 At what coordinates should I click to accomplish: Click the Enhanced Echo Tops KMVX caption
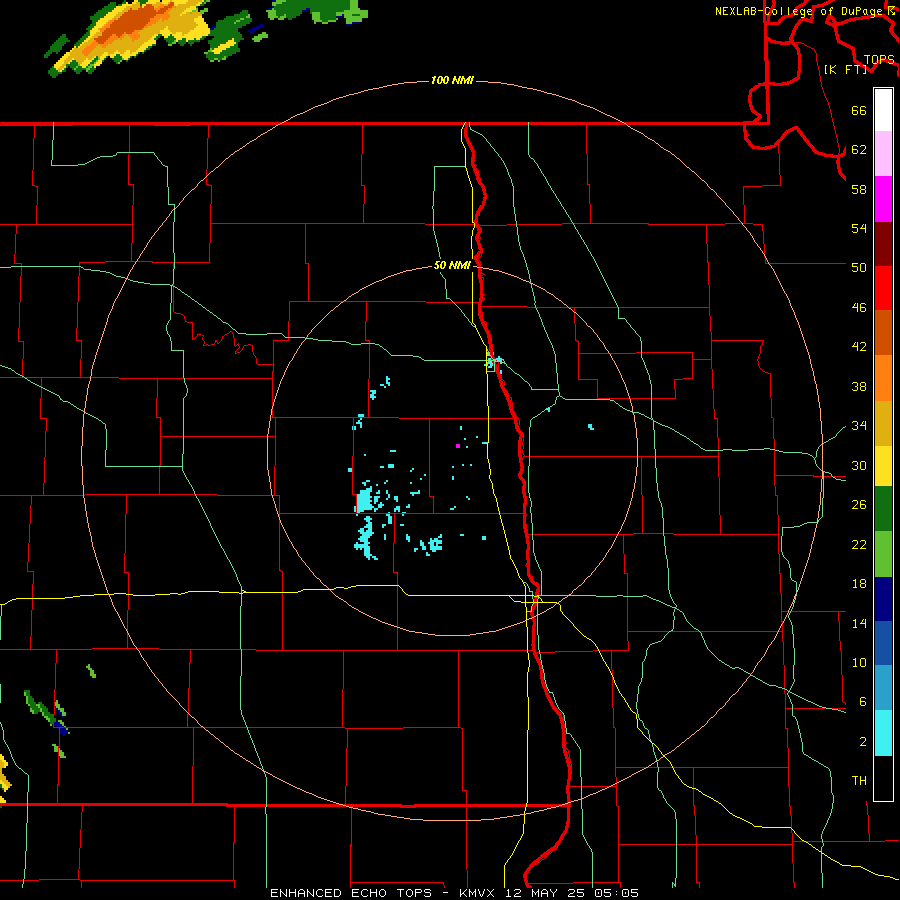point(454,893)
